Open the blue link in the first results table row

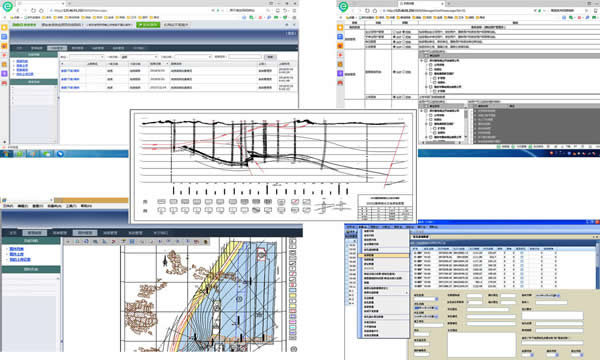(x=70, y=71)
